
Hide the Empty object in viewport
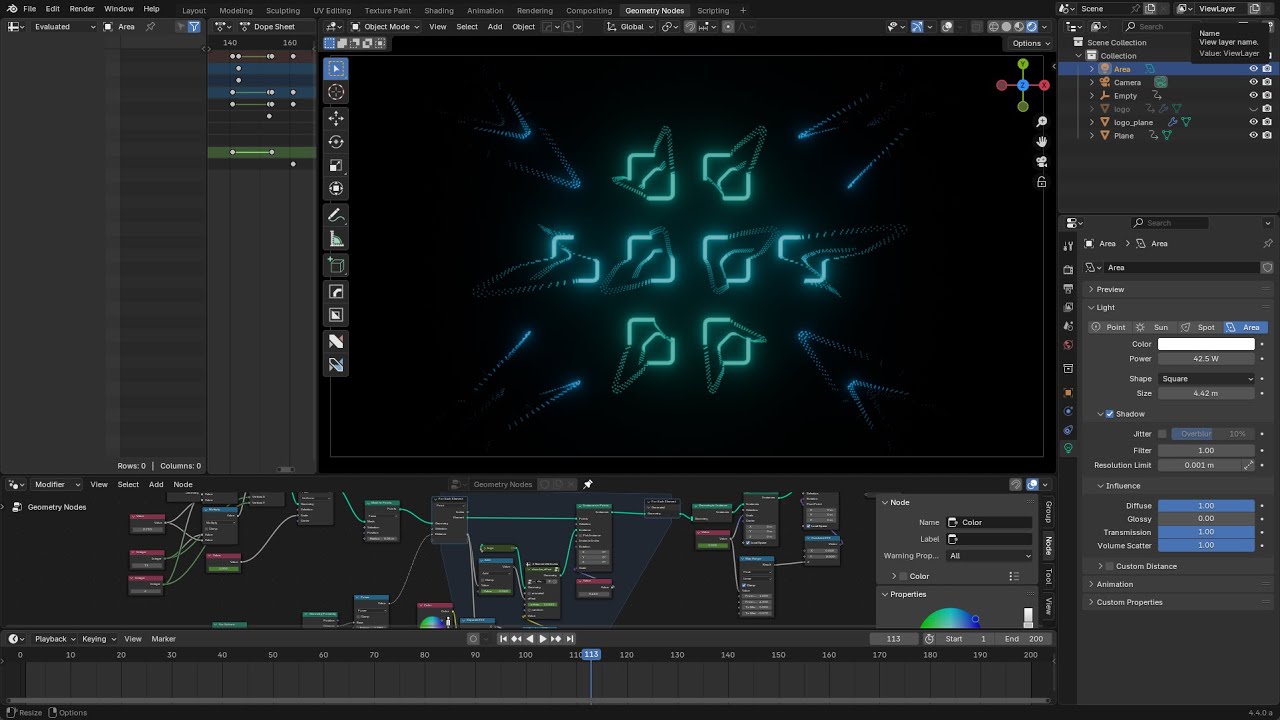pyautogui.click(x=1253, y=96)
